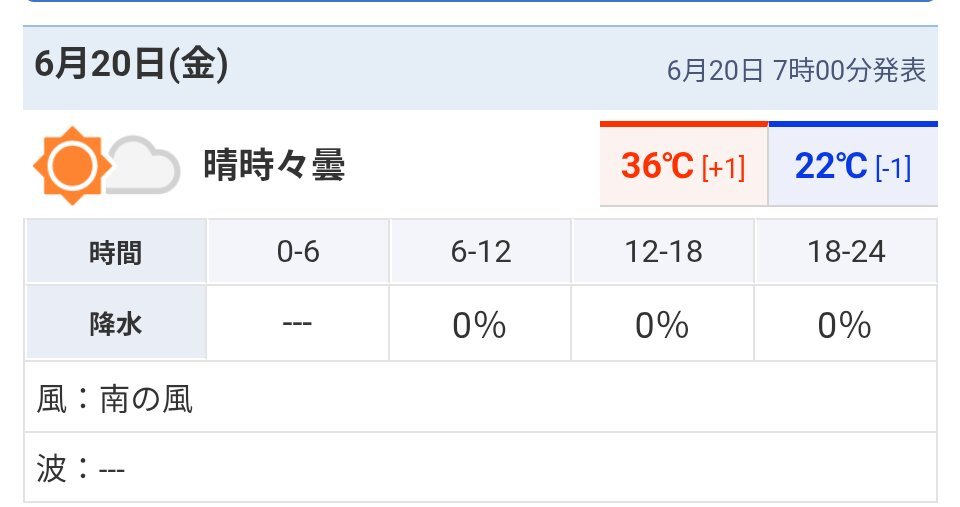Click the 22℃ low temperature box
Screen dimensions: 960x507
(x=853, y=164)
